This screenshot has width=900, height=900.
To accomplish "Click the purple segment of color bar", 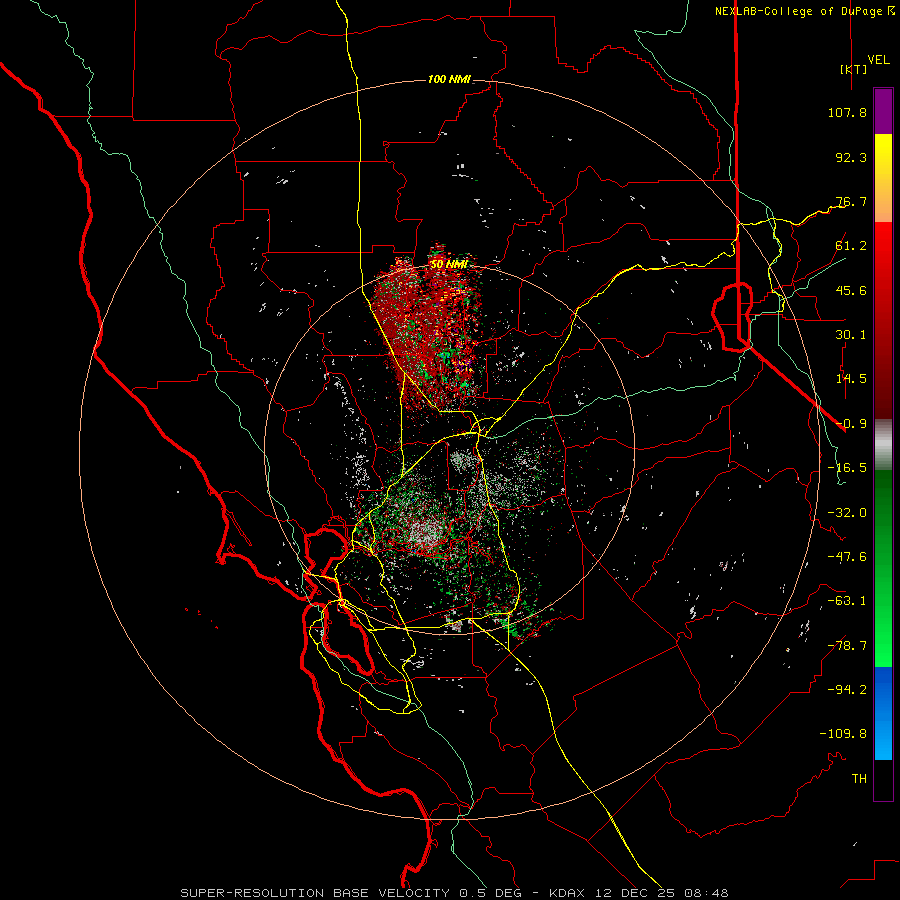I will pos(883,111).
